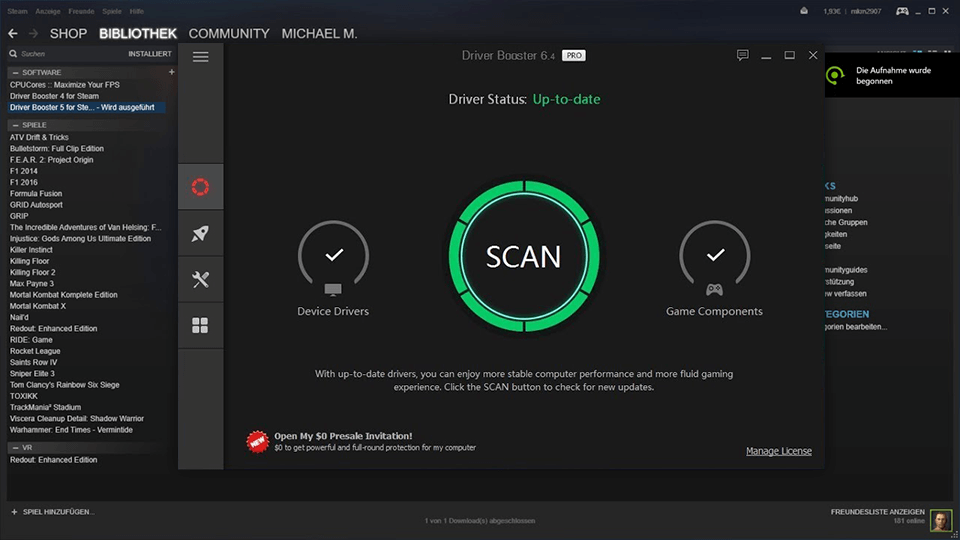Open the Action Center grid icon
Image resolution: width=960 pixels, height=540 pixels.
pyautogui.click(x=200, y=325)
